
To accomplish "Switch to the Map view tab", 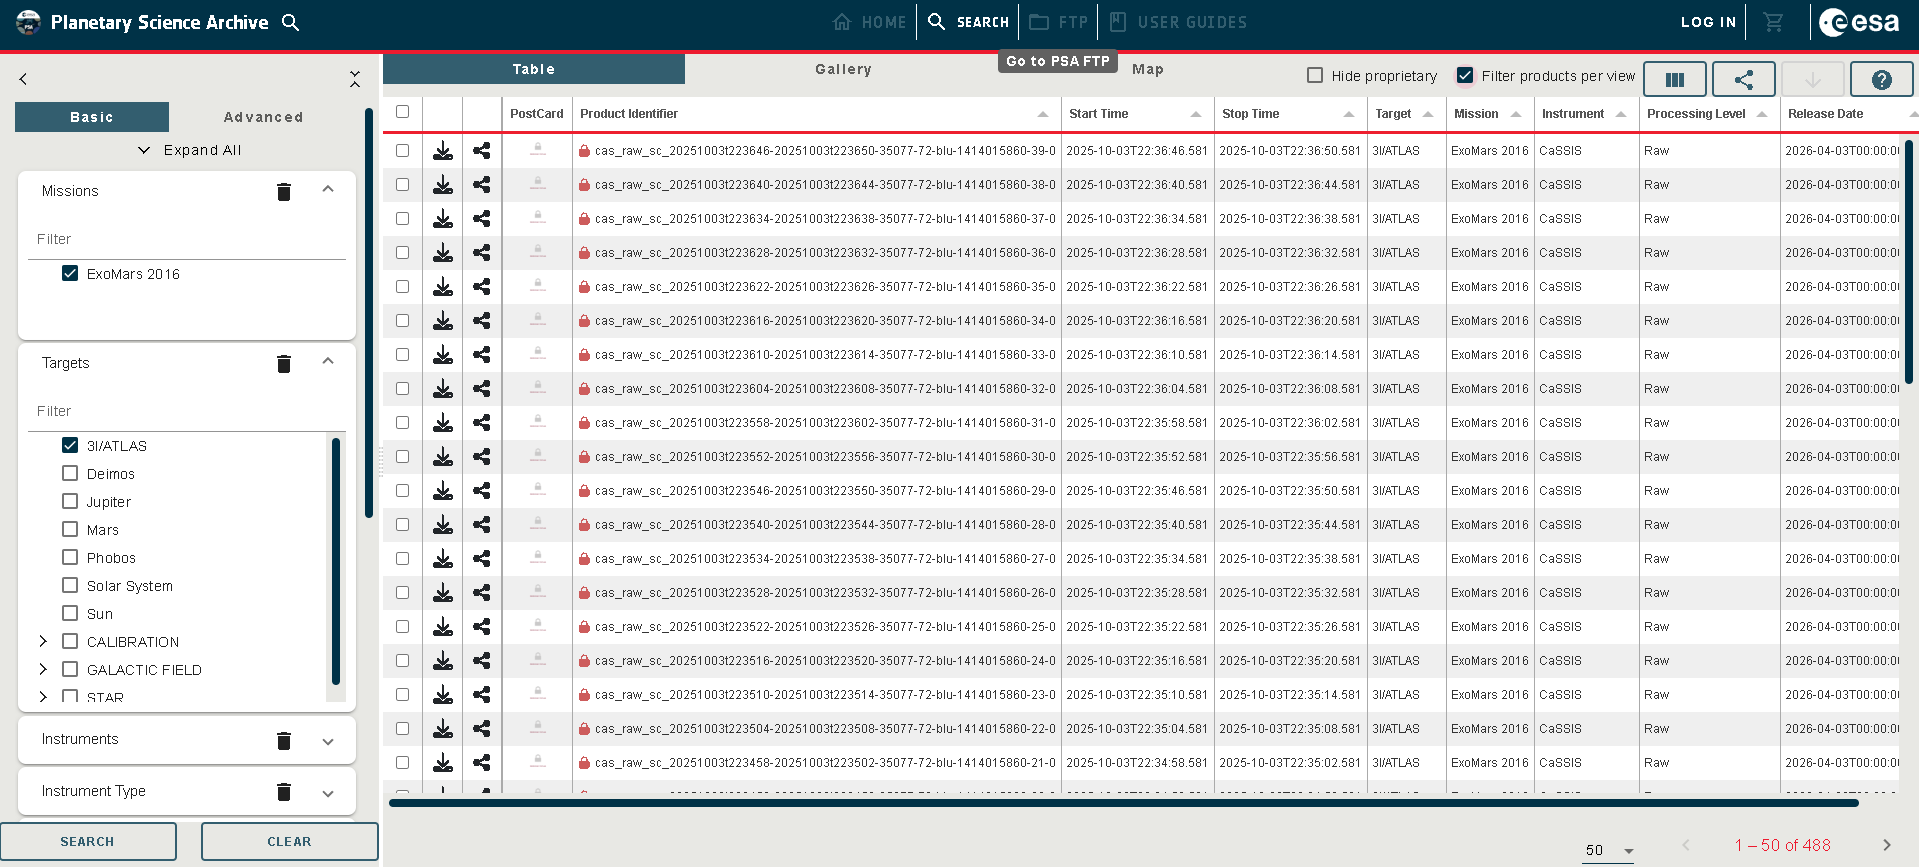I will [x=1148, y=69].
